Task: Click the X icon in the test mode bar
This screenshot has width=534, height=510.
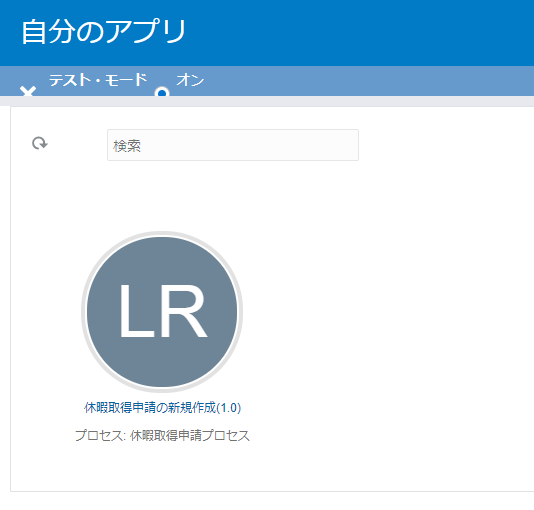Action: (x=28, y=91)
